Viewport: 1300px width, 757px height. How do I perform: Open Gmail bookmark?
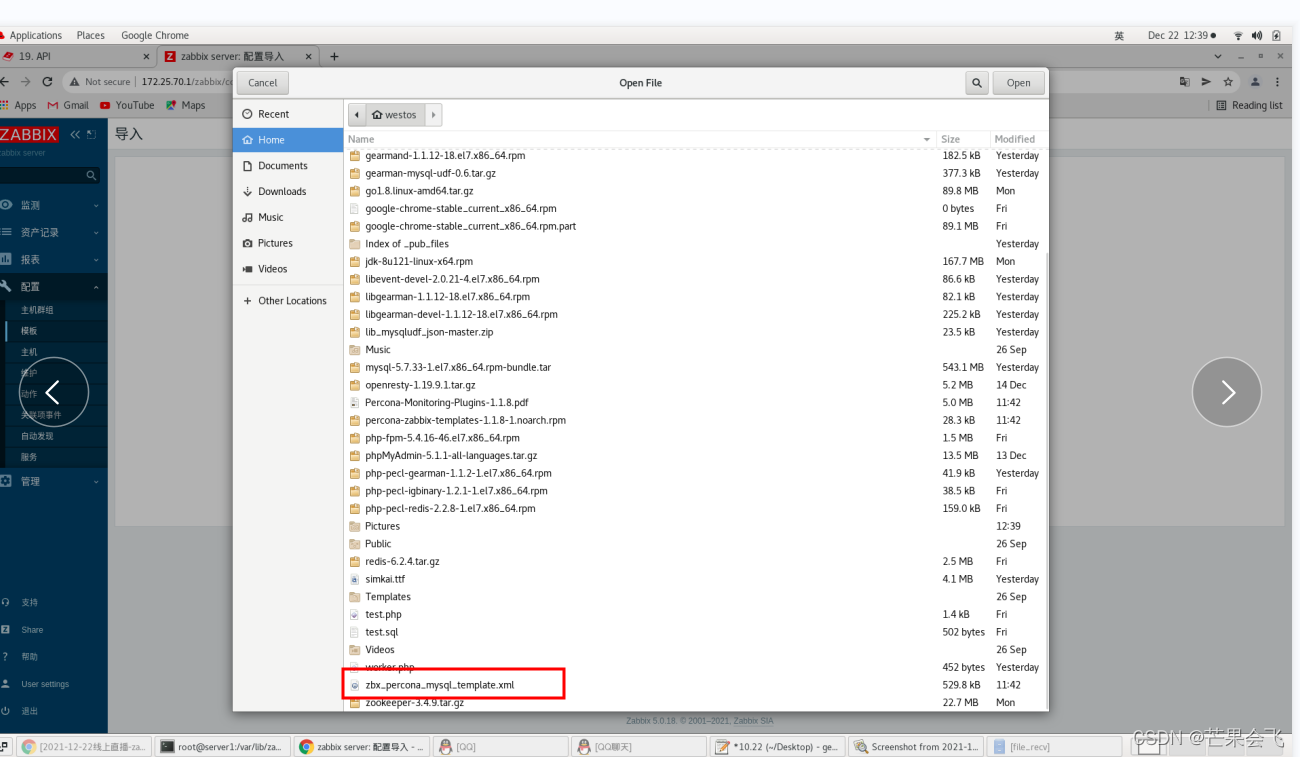tap(68, 105)
